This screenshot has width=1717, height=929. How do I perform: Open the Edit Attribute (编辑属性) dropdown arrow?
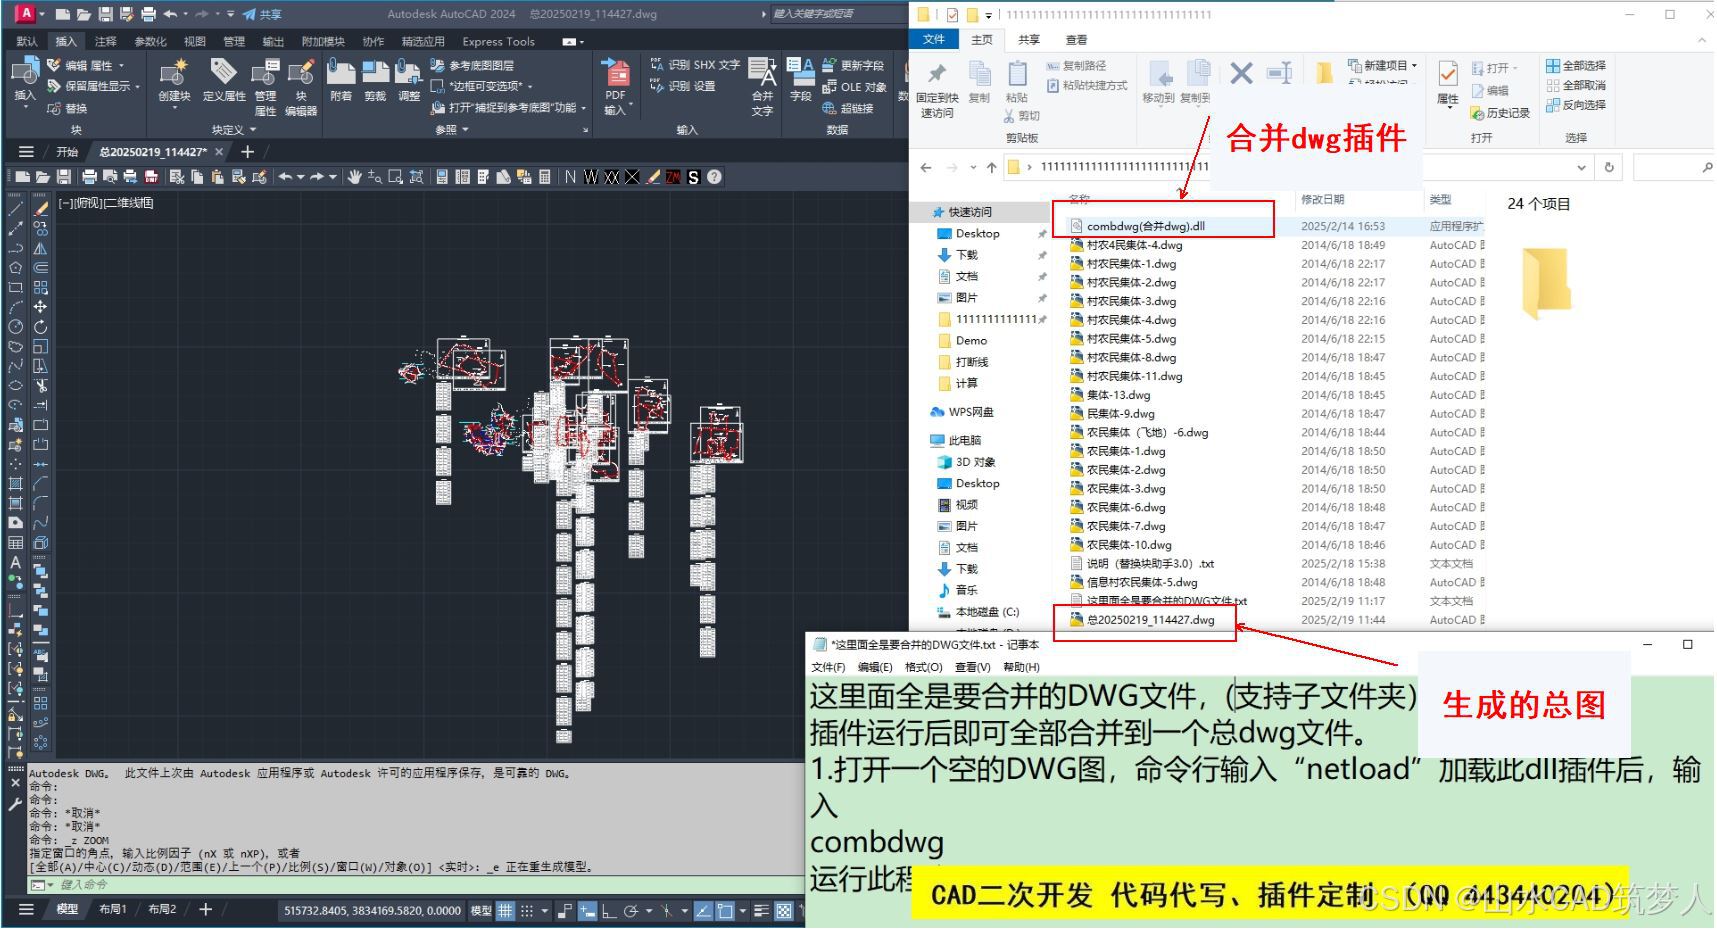point(121,65)
